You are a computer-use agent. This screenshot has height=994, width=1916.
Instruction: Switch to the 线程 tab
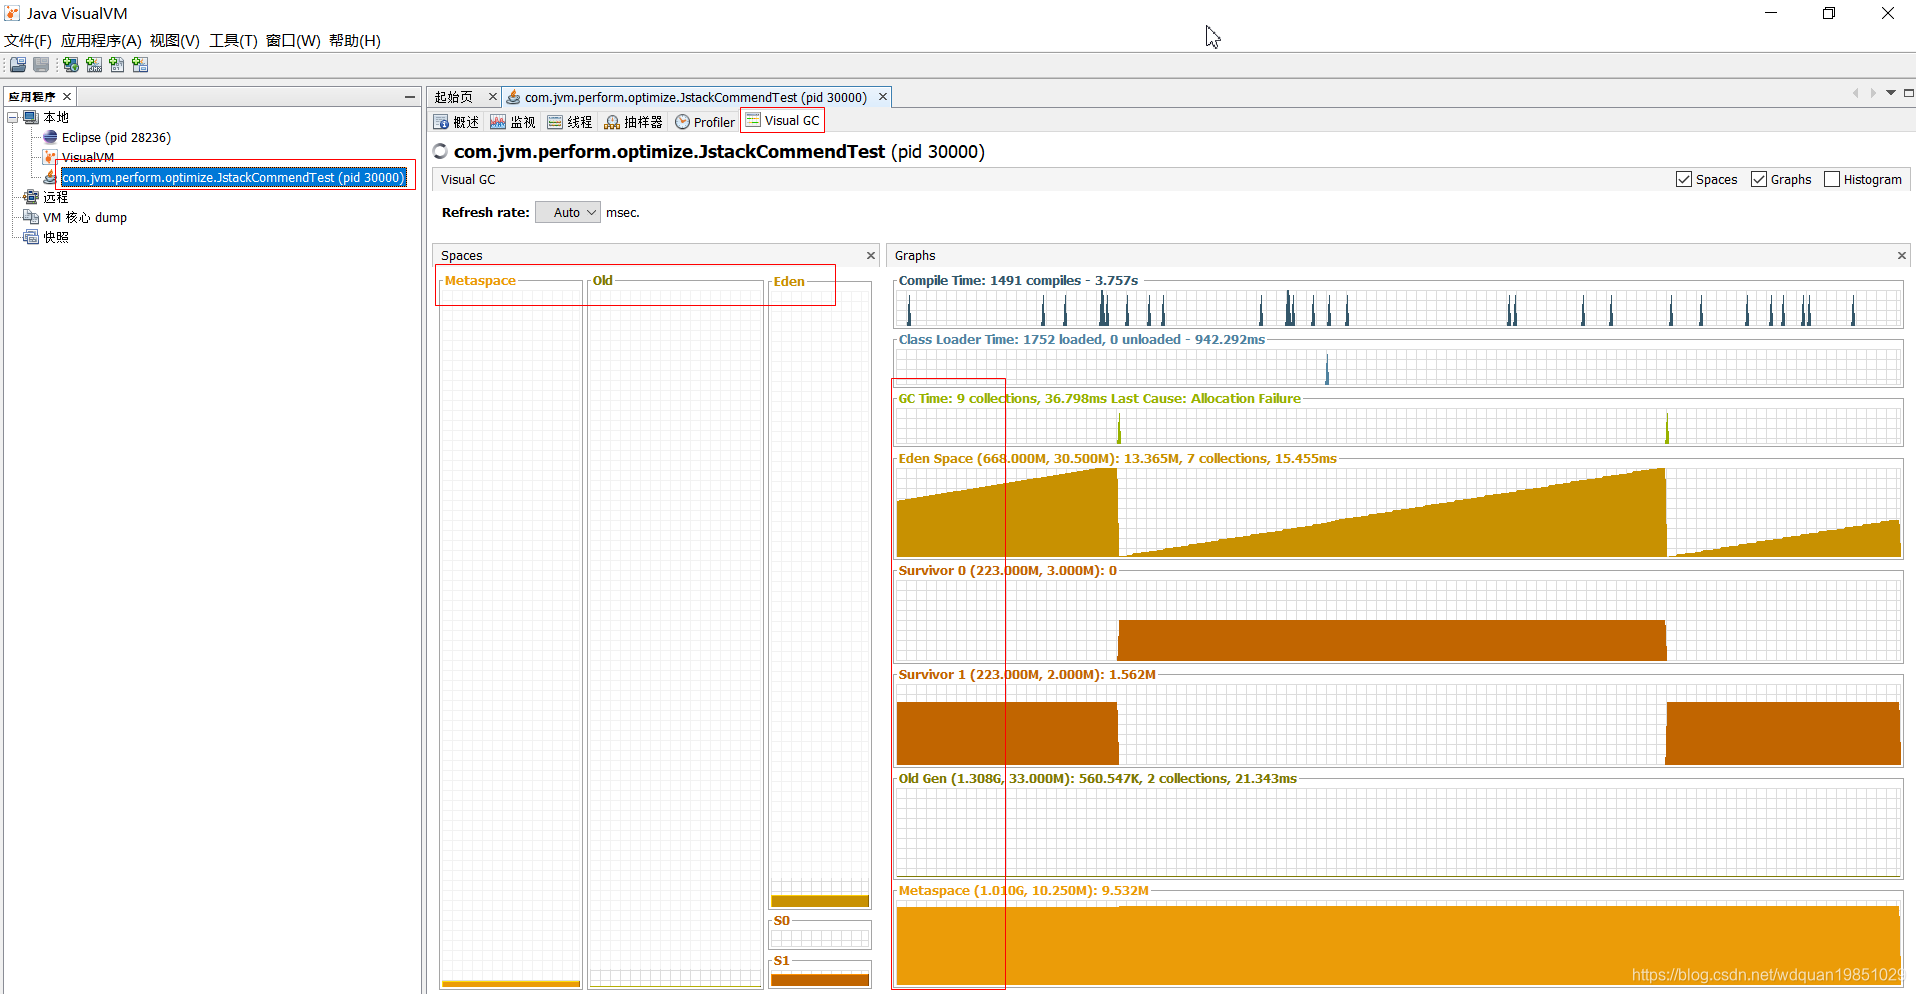tap(571, 122)
